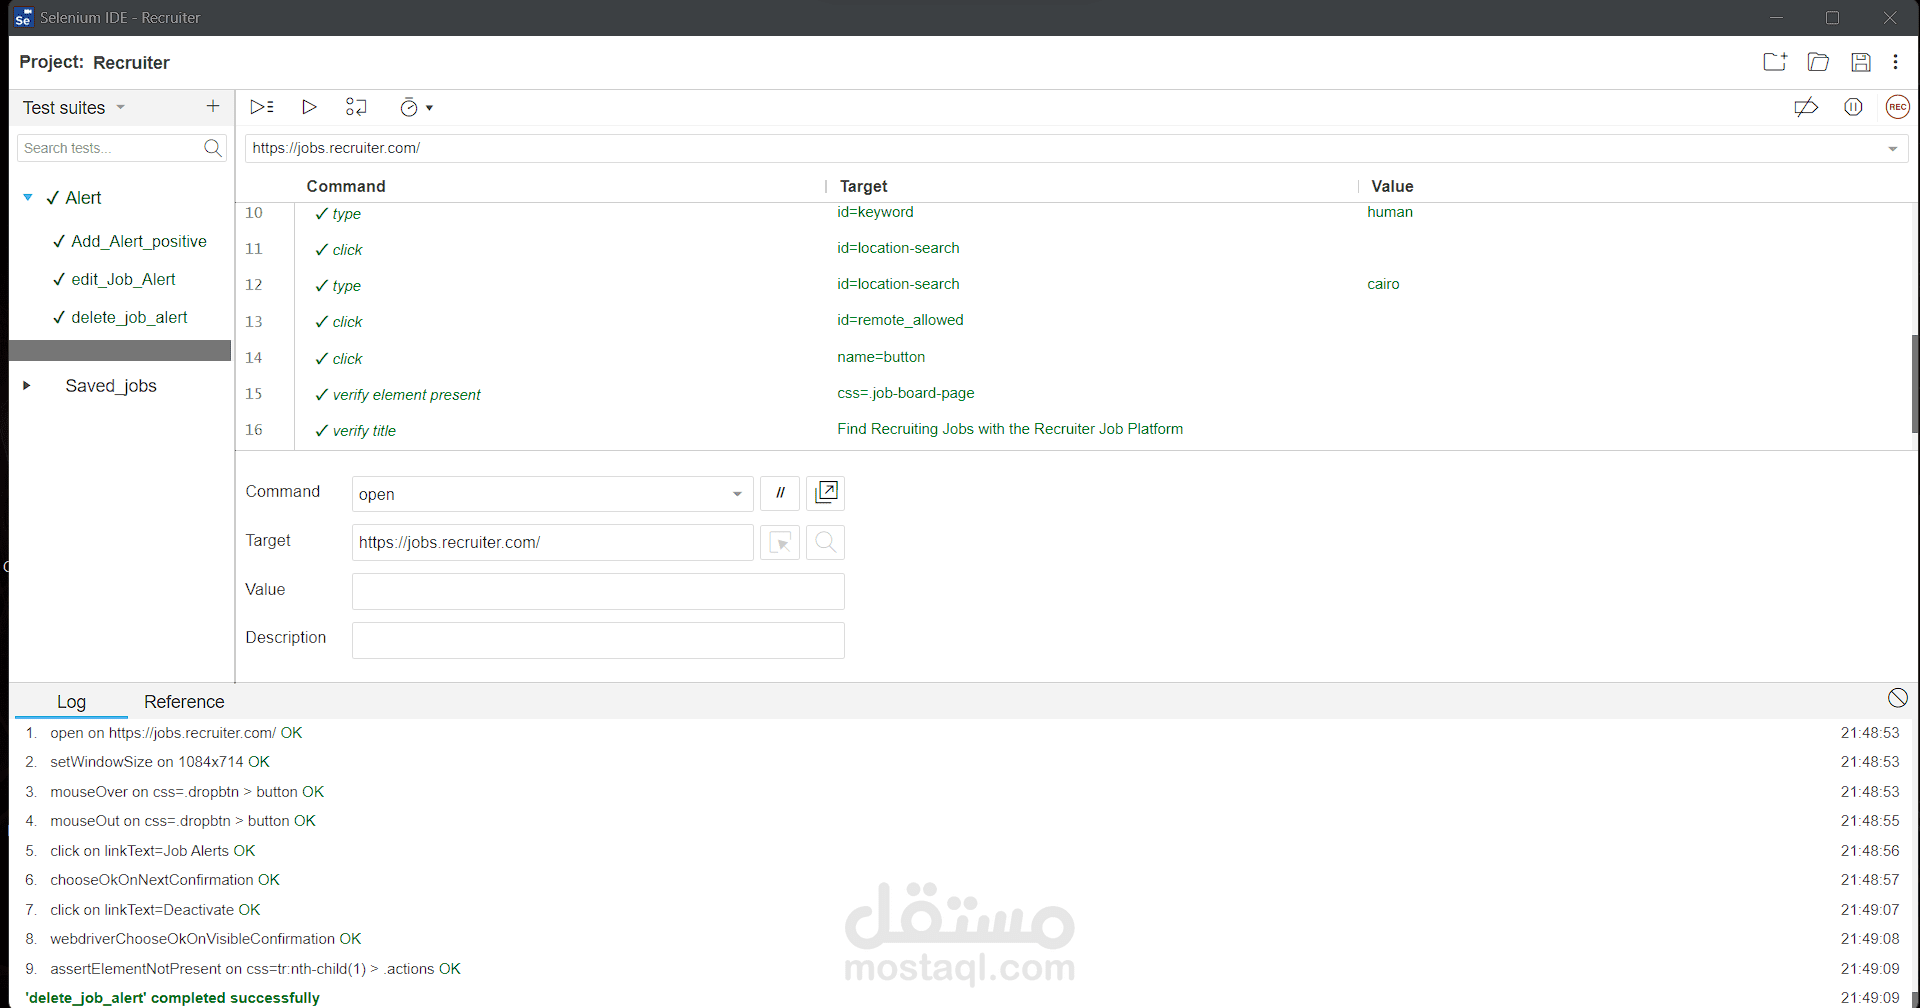Click 'delete_job_alert completed successfully' log message
1920x1008 pixels.
pyautogui.click(x=172, y=998)
